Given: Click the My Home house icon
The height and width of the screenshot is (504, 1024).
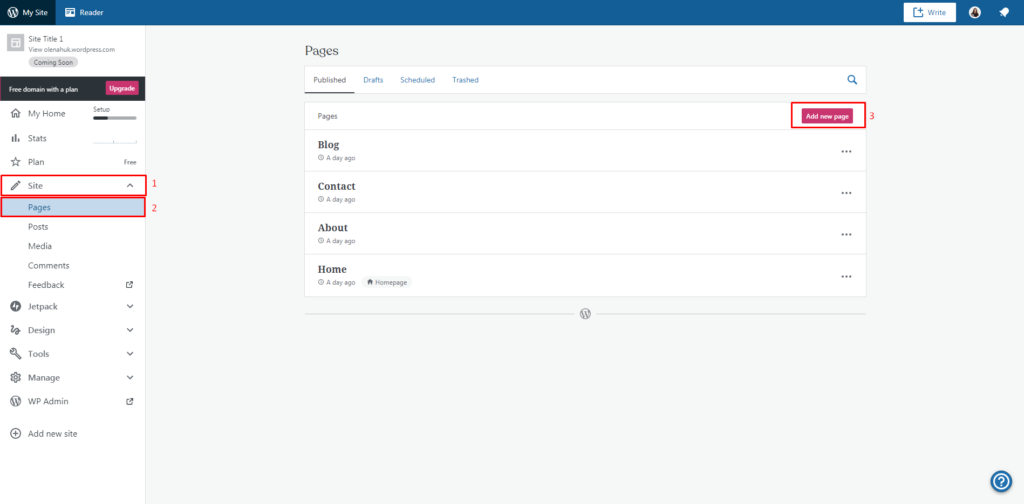Looking at the screenshot, I should pos(16,114).
